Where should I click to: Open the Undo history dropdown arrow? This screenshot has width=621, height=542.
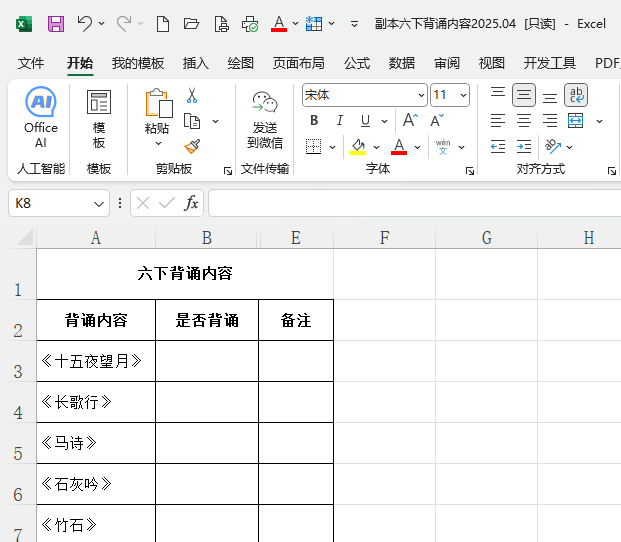(101, 23)
